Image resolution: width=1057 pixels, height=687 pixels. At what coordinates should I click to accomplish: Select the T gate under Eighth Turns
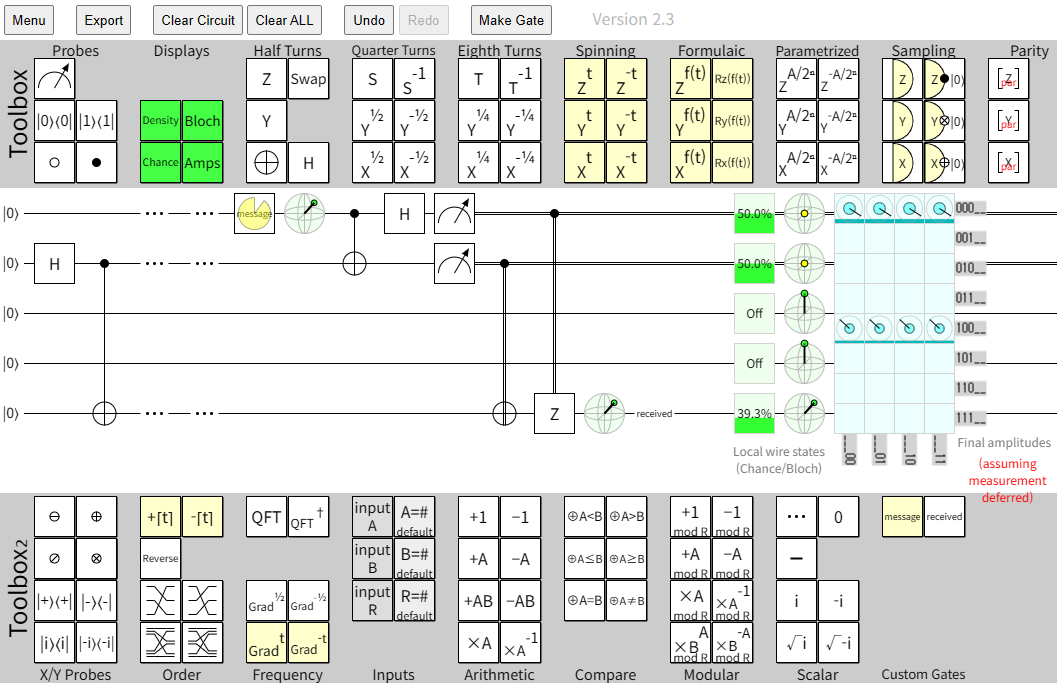(x=478, y=79)
